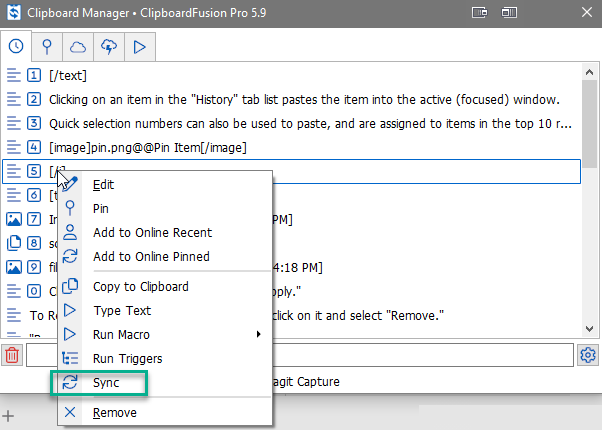Choose Type Text from the menu
The width and height of the screenshot is (602, 430).
coord(165,310)
